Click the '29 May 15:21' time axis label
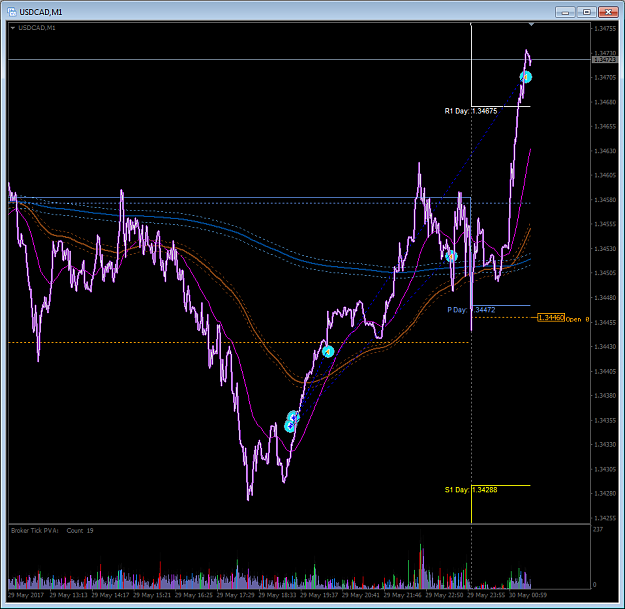 pos(152,595)
